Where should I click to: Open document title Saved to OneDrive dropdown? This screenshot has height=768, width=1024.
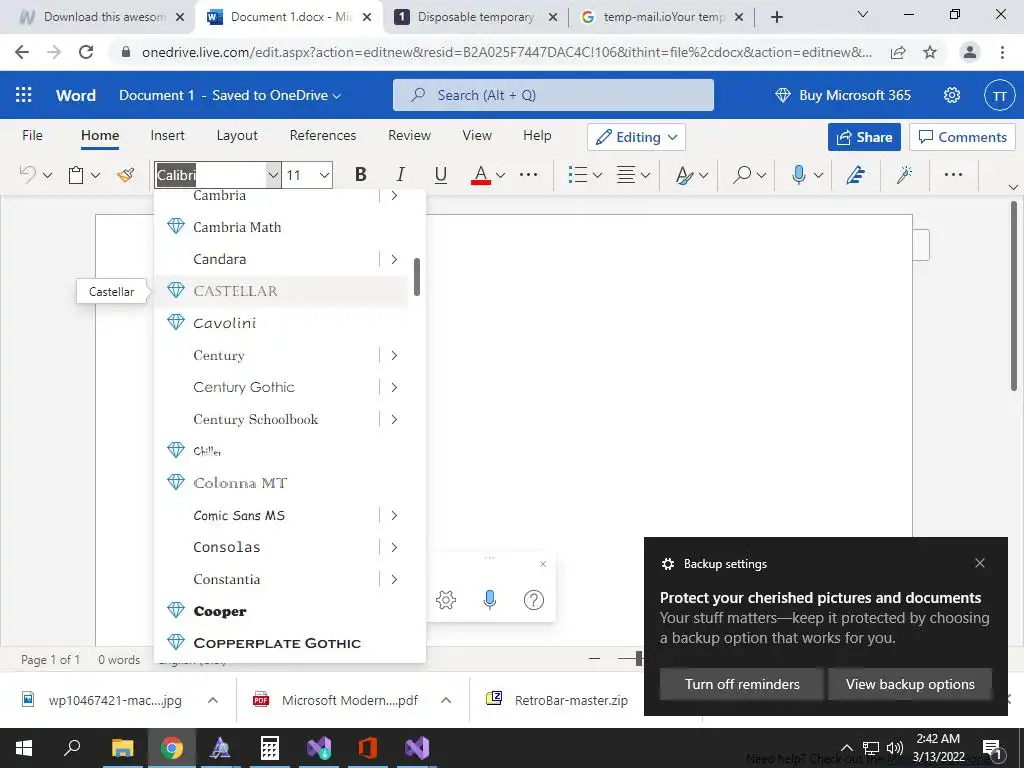(x=230, y=95)
